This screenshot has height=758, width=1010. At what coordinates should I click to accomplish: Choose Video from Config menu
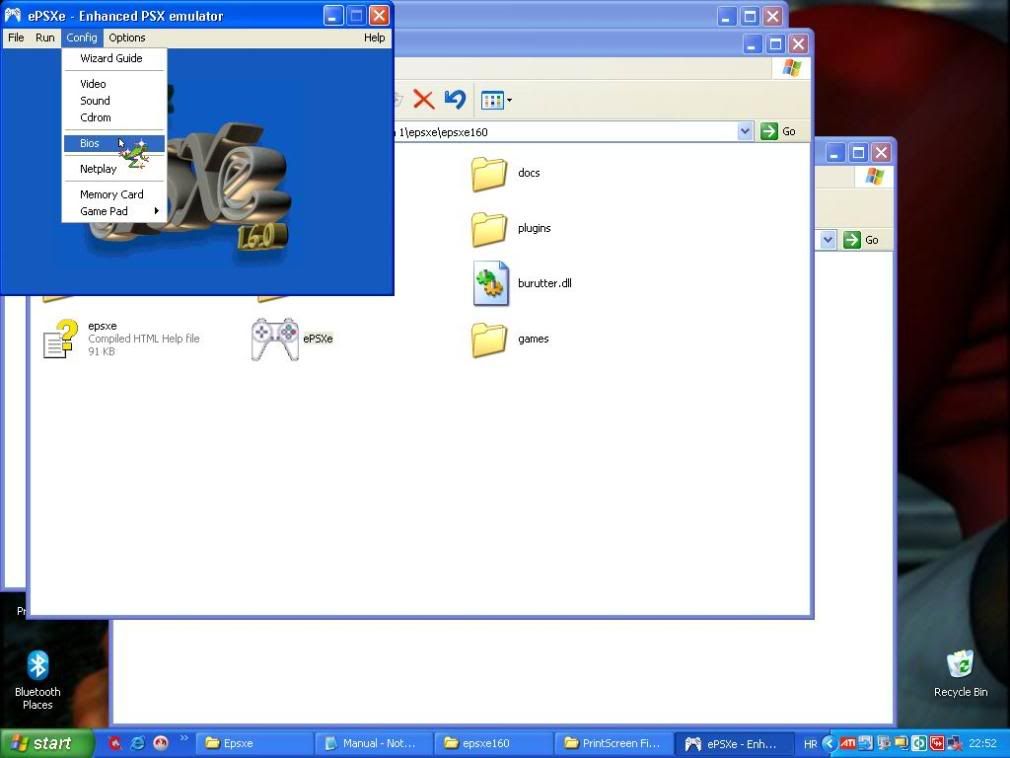[x=114, y=84]
